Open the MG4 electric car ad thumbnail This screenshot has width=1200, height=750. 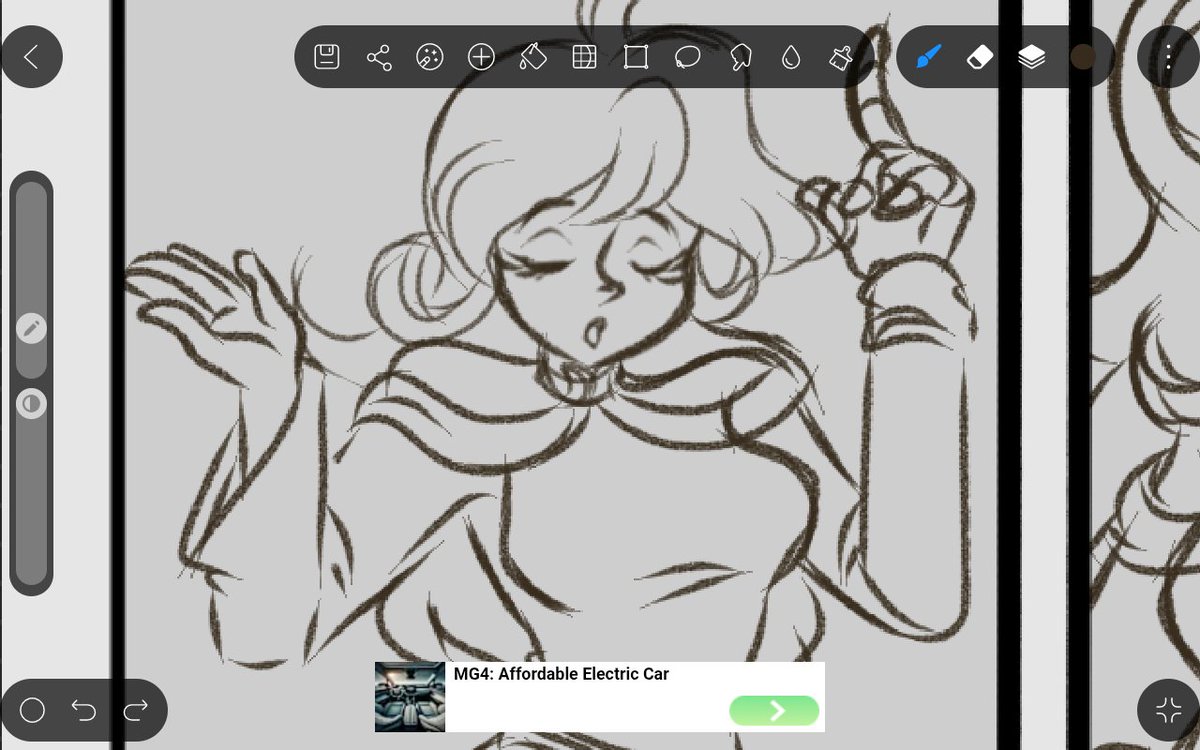tap(410, 697)
